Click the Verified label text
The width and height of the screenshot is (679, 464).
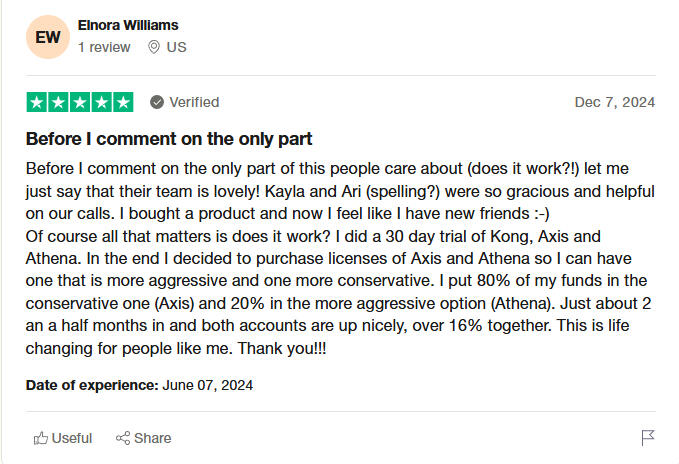(194, 102)
